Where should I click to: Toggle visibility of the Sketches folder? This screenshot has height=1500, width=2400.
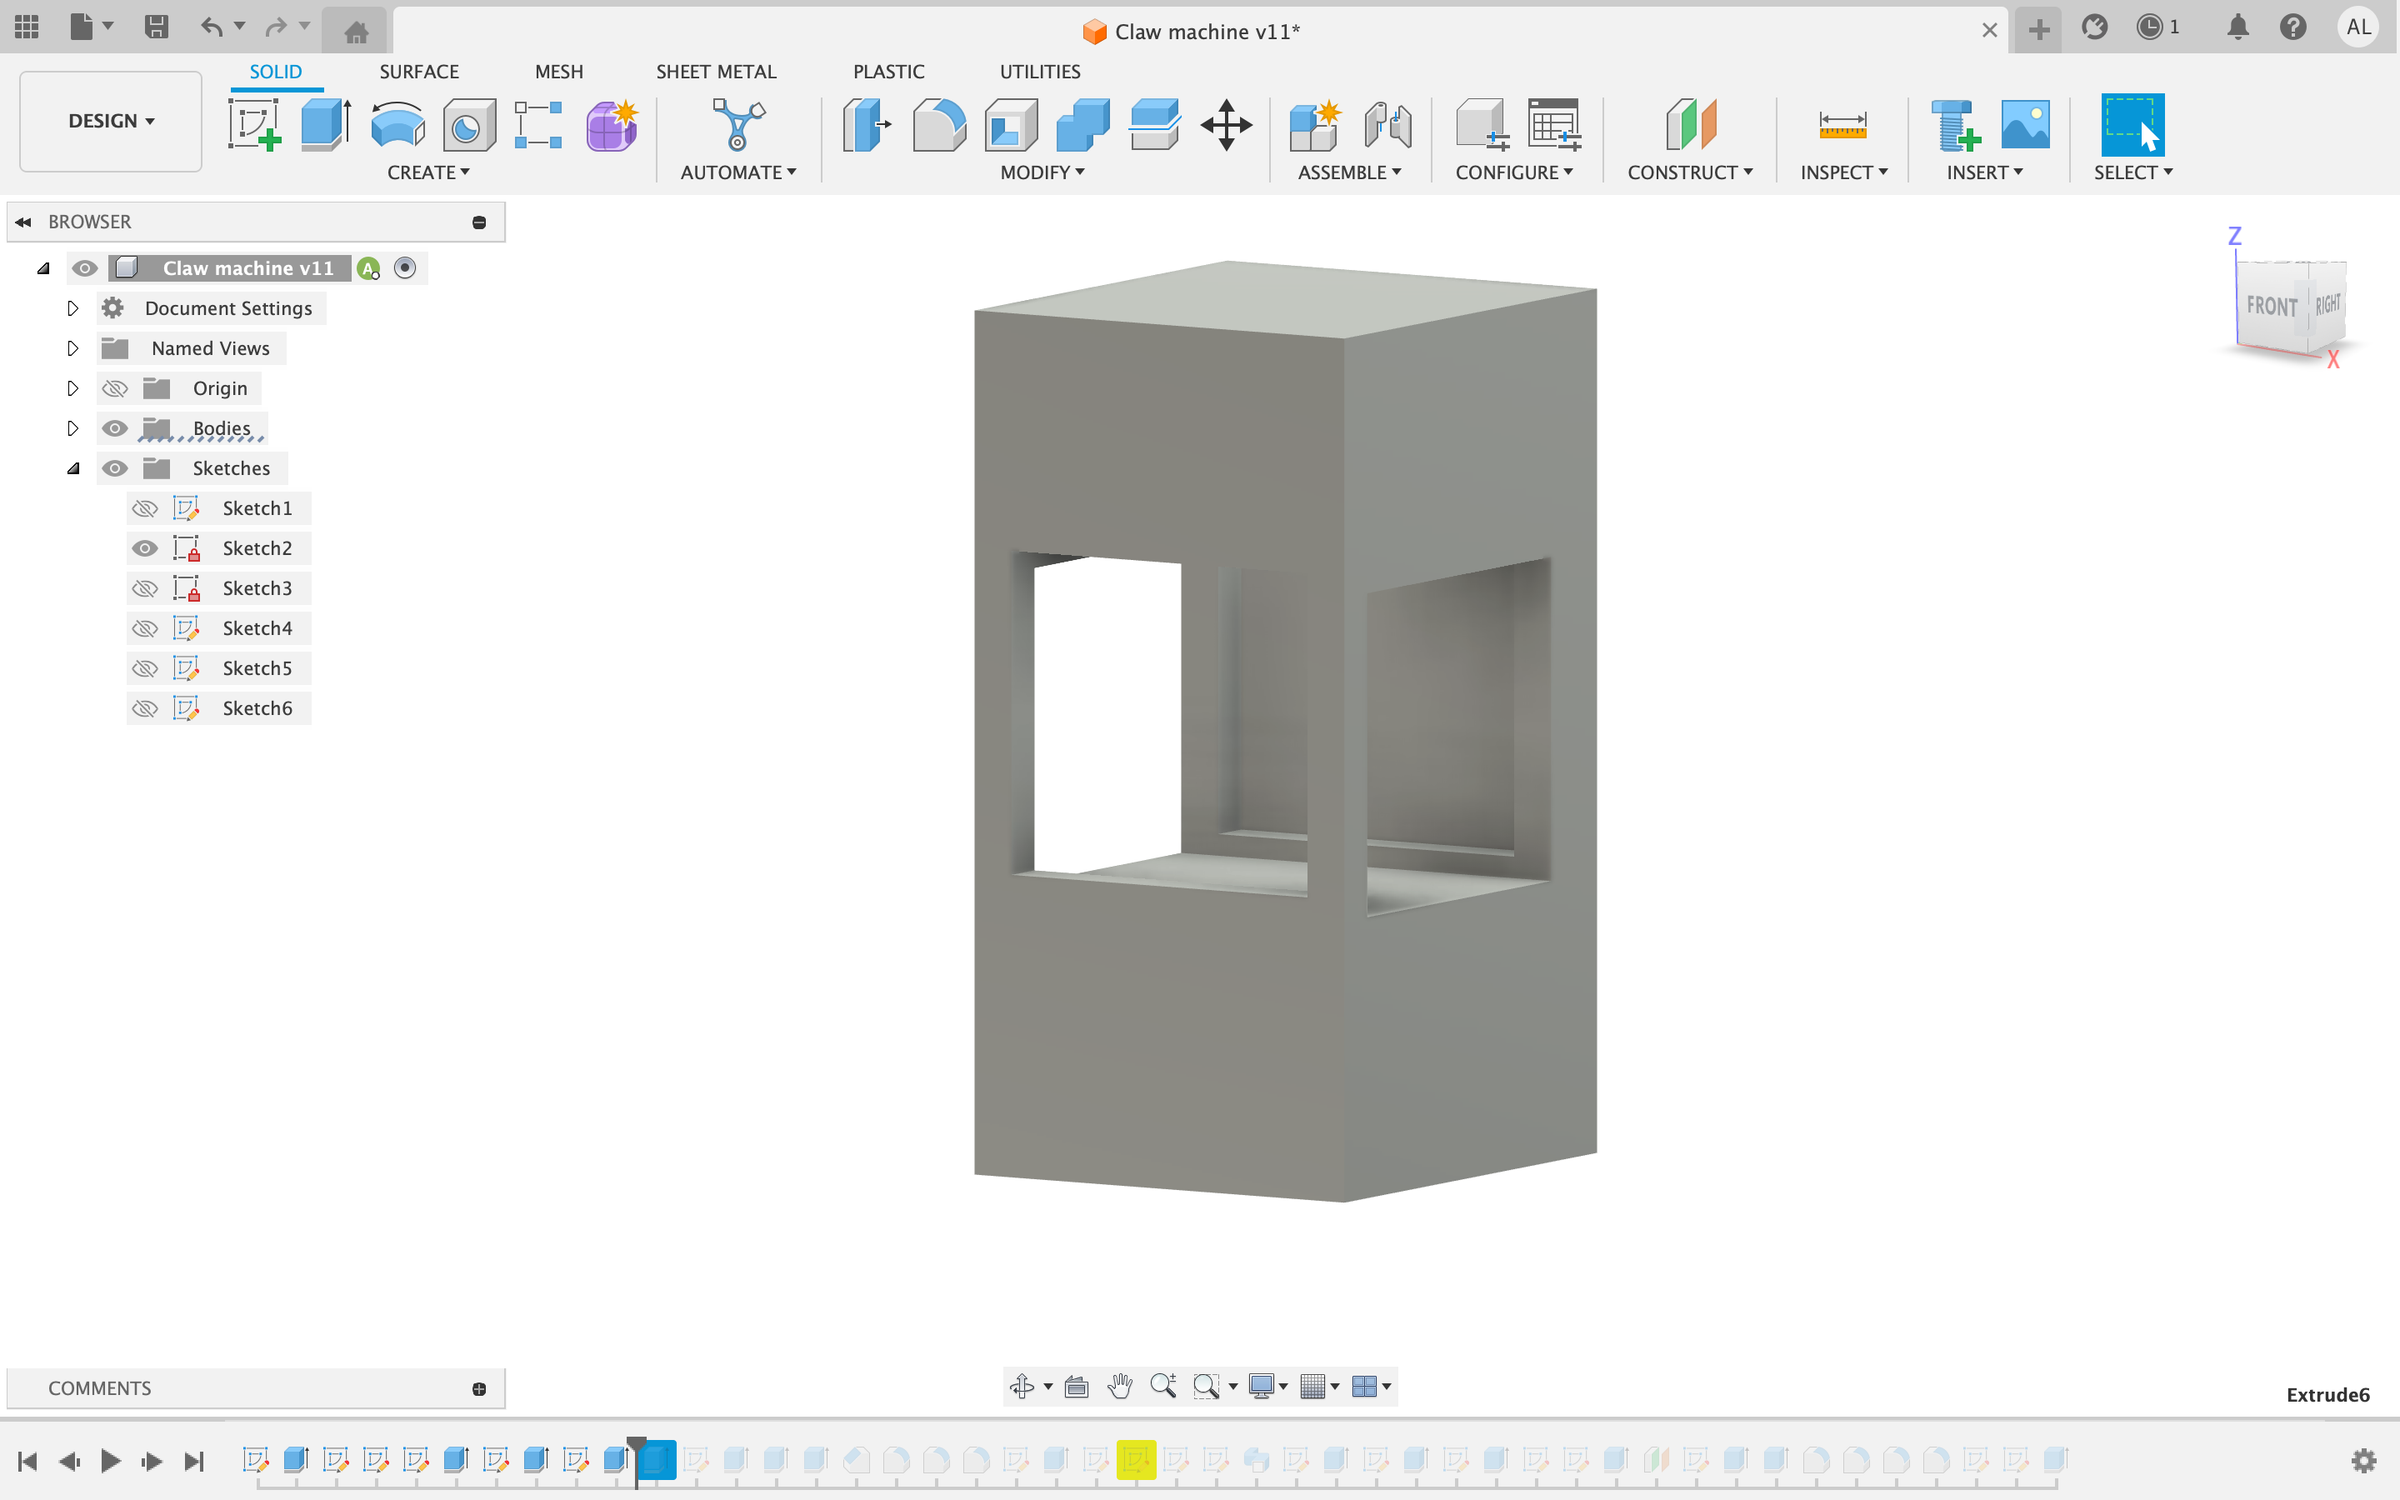pyautogui.click(x=115, y=468)
